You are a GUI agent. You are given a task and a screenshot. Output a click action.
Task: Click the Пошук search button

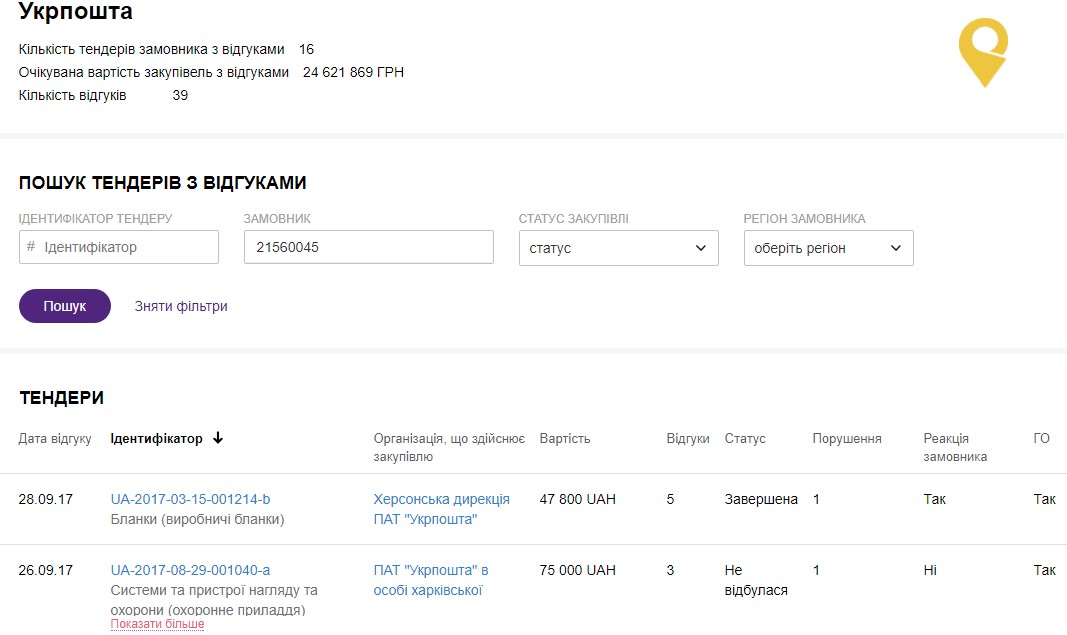click(x=65, y=306)
